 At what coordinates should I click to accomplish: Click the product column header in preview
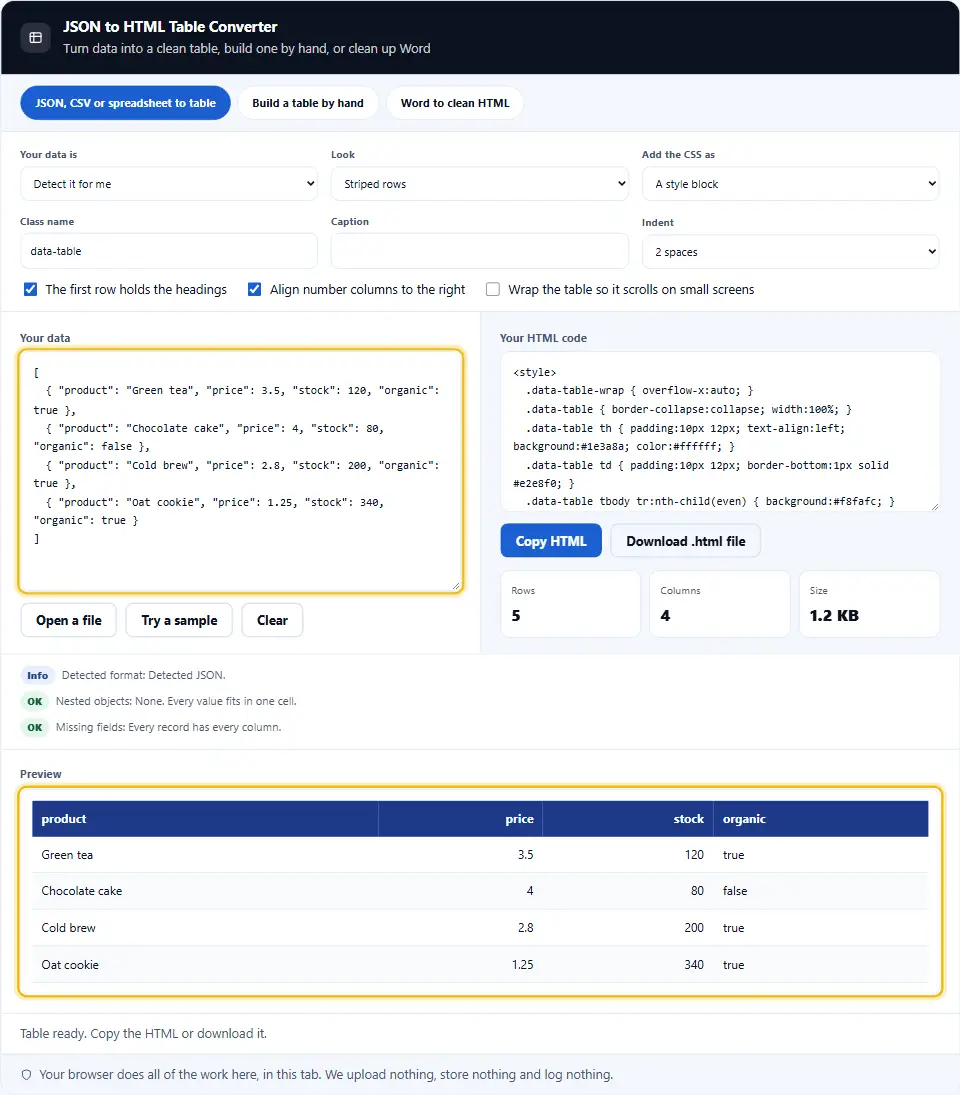point(205,818)
